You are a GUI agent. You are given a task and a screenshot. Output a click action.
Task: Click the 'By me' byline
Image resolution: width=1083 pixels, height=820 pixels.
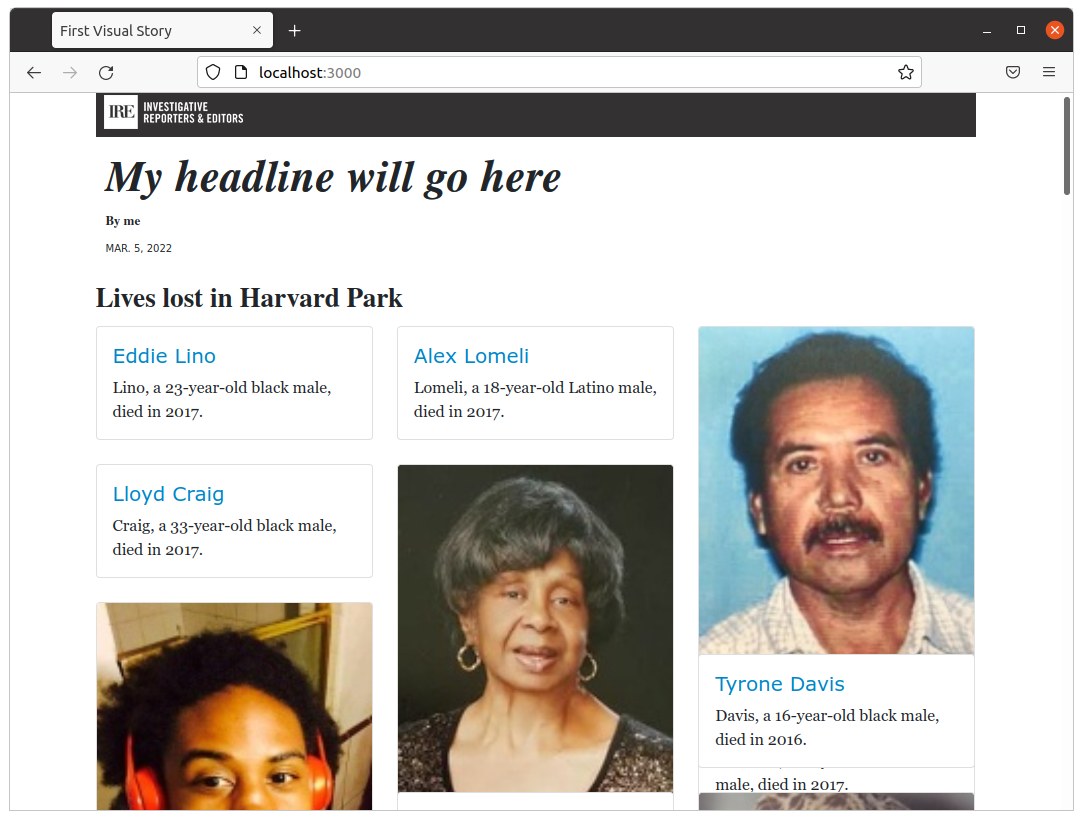(123, 221)
